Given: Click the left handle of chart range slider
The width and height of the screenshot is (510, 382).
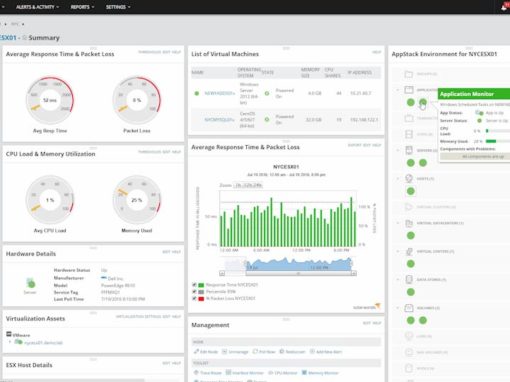Looking at the screenshot, I should tap(246, 264).
